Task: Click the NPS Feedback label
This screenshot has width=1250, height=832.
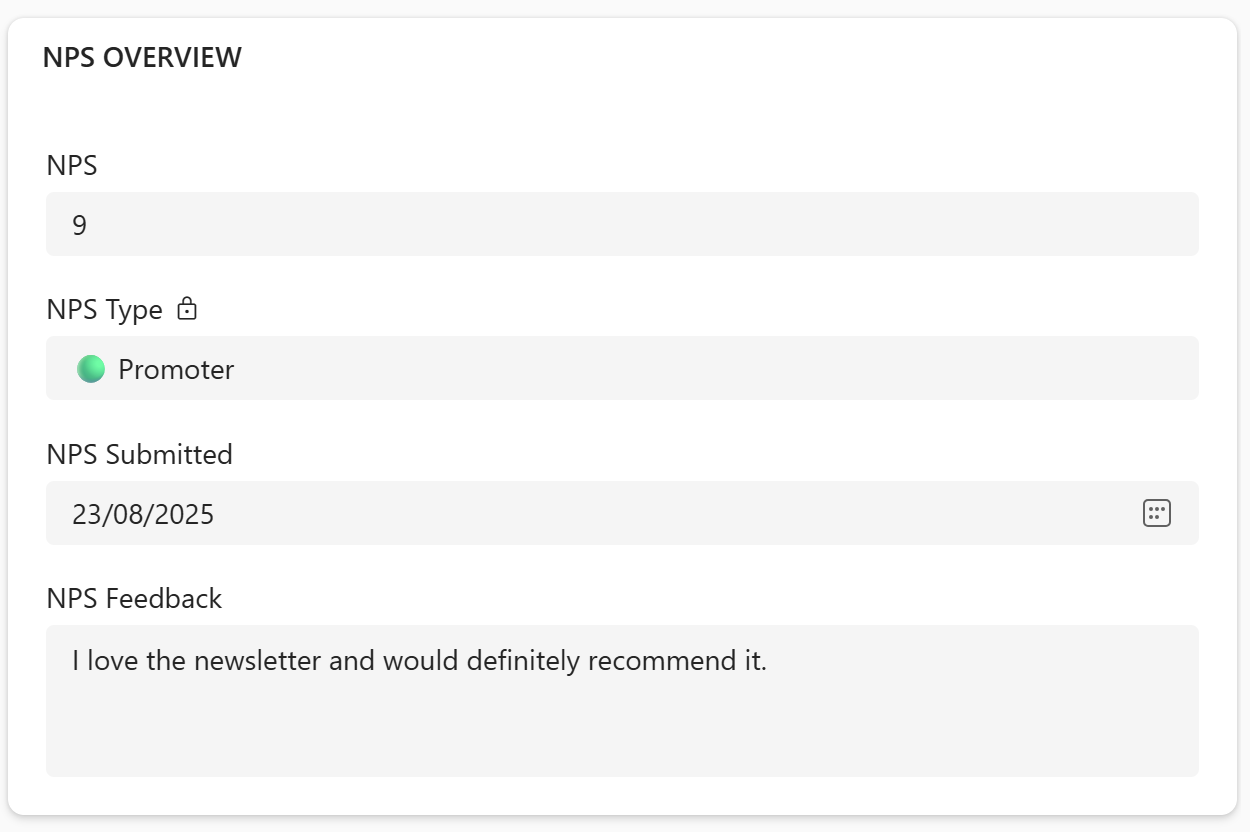Action: pos(134,598)
